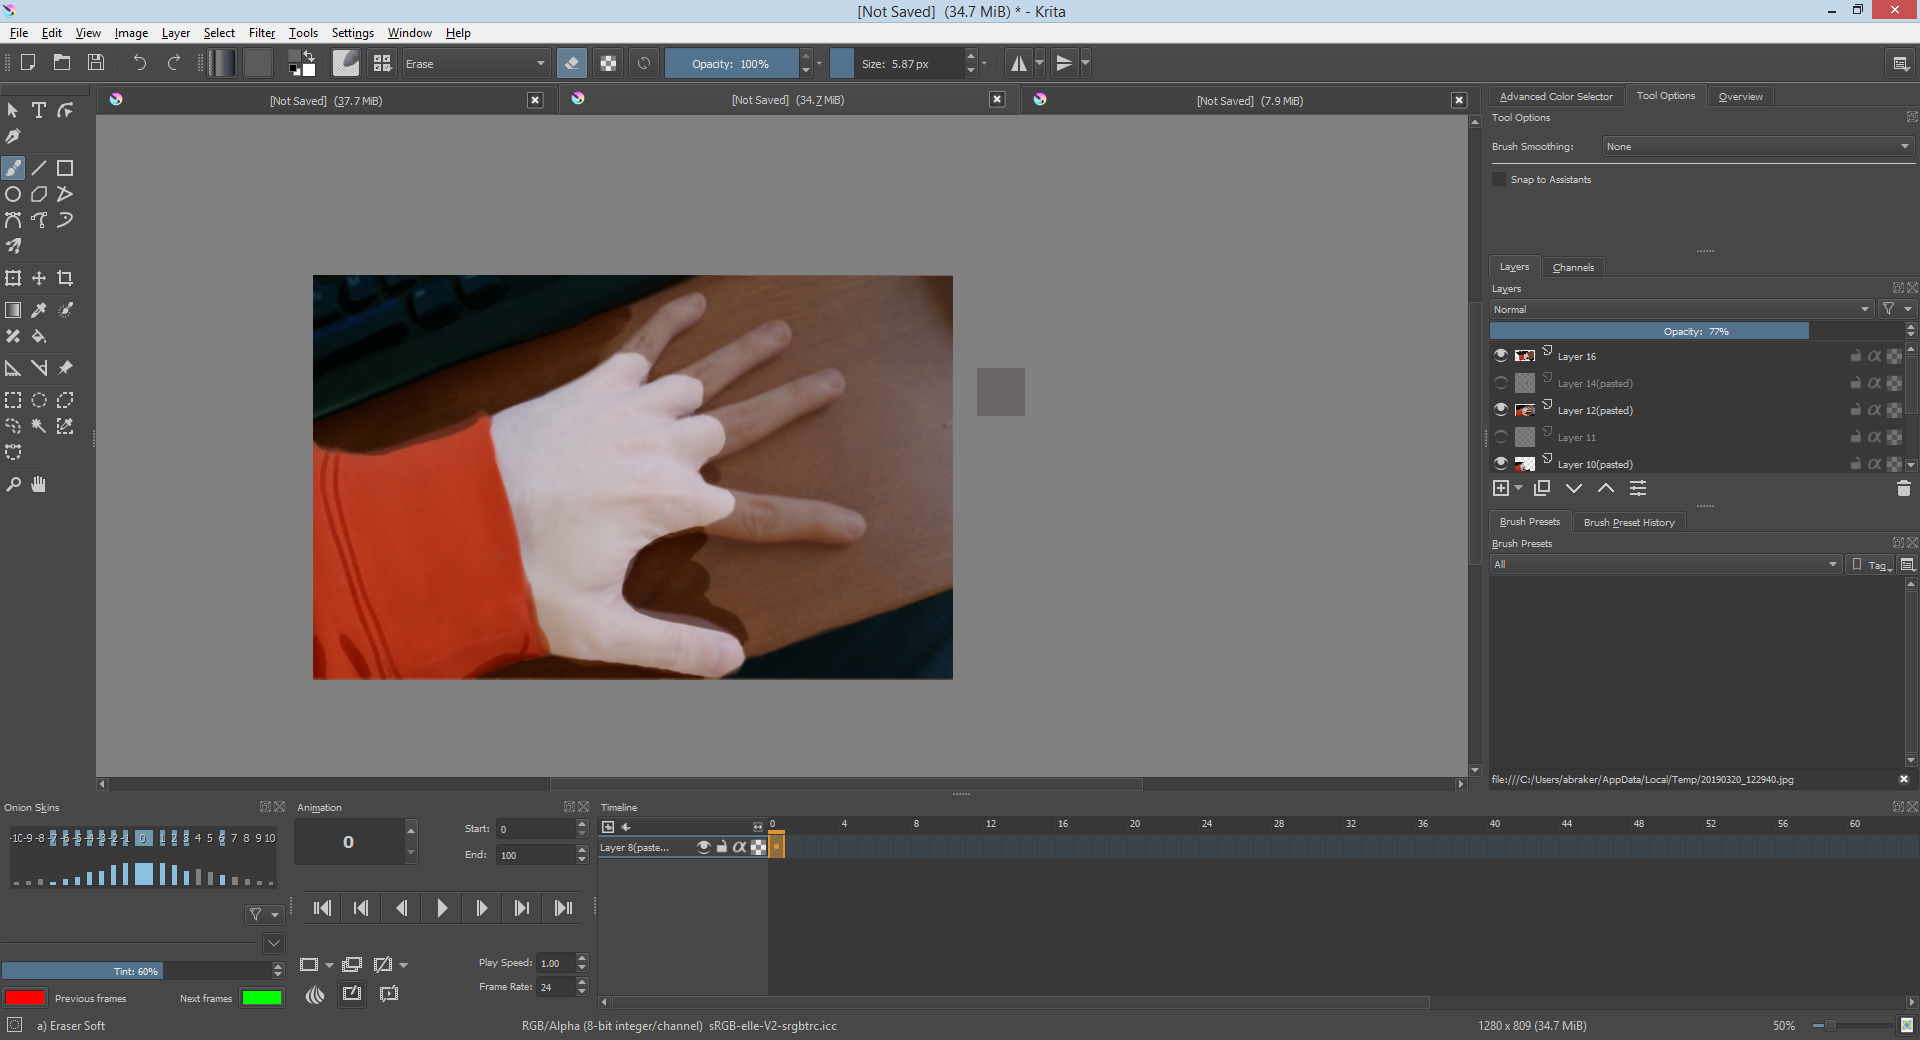1920x1040 pixels.
Task: Expand the add layer dropdown arrow
Action: point(1519,488)
